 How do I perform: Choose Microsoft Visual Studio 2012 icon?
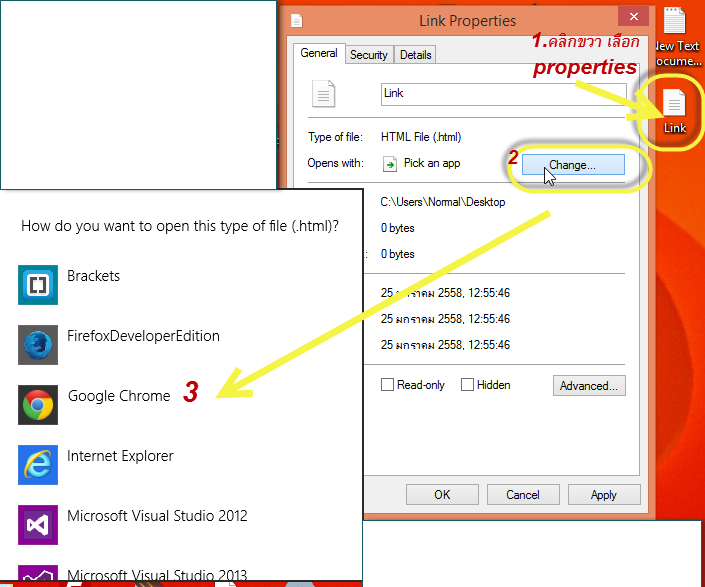point(38,525)
